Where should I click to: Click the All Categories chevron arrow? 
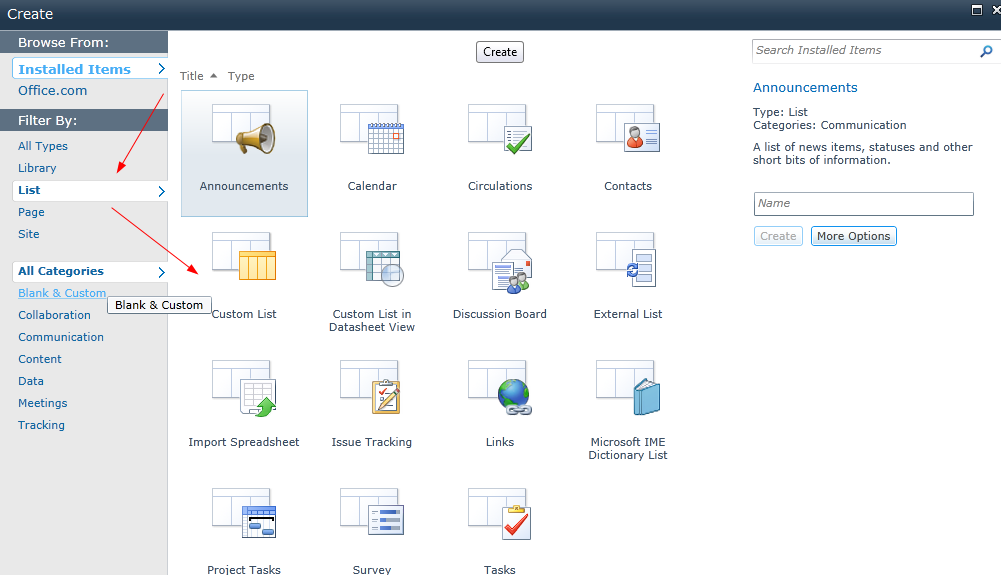click(x=161, y=272)
